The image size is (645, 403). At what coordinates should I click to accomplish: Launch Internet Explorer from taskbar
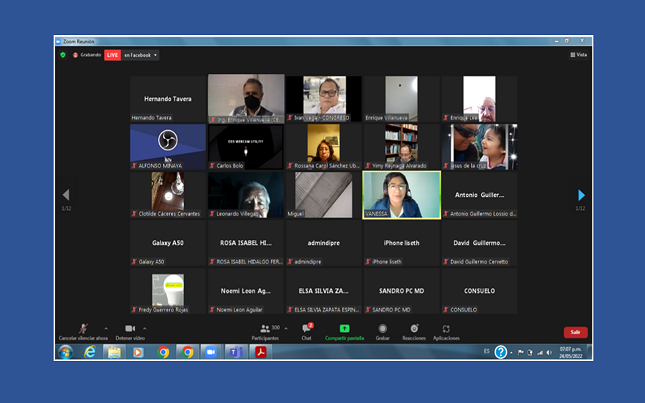pos(89,352)
